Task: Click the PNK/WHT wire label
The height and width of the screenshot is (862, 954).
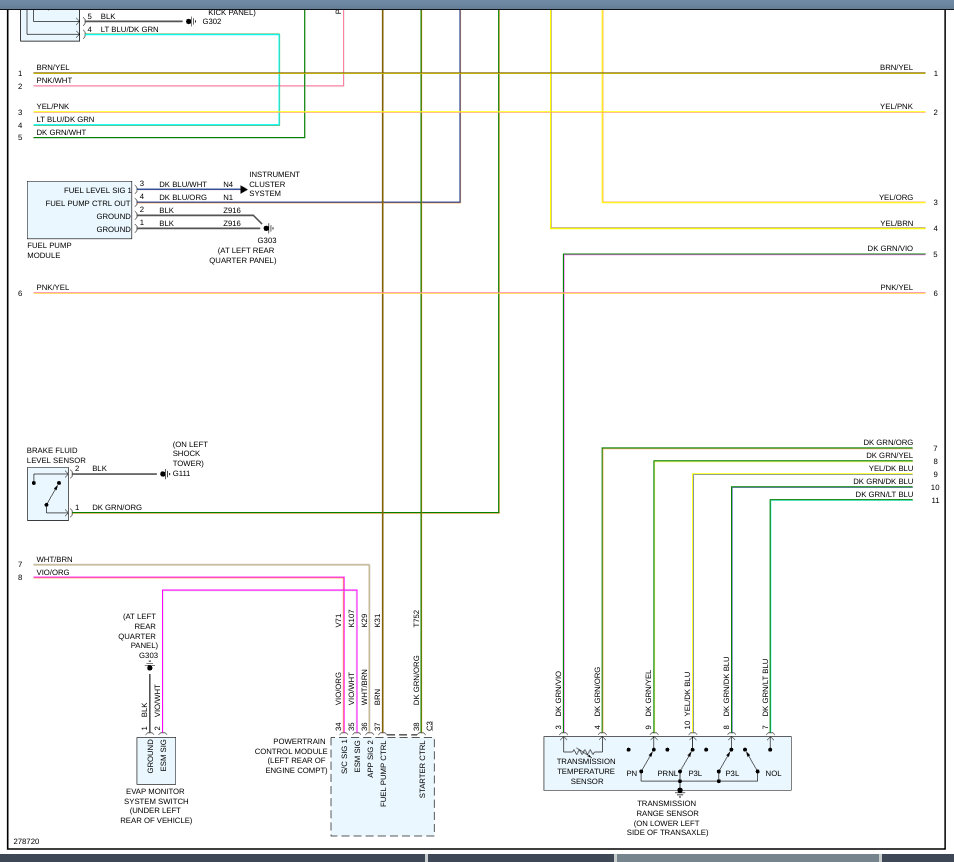Action: pyautogui.click(x=54, y=80)
